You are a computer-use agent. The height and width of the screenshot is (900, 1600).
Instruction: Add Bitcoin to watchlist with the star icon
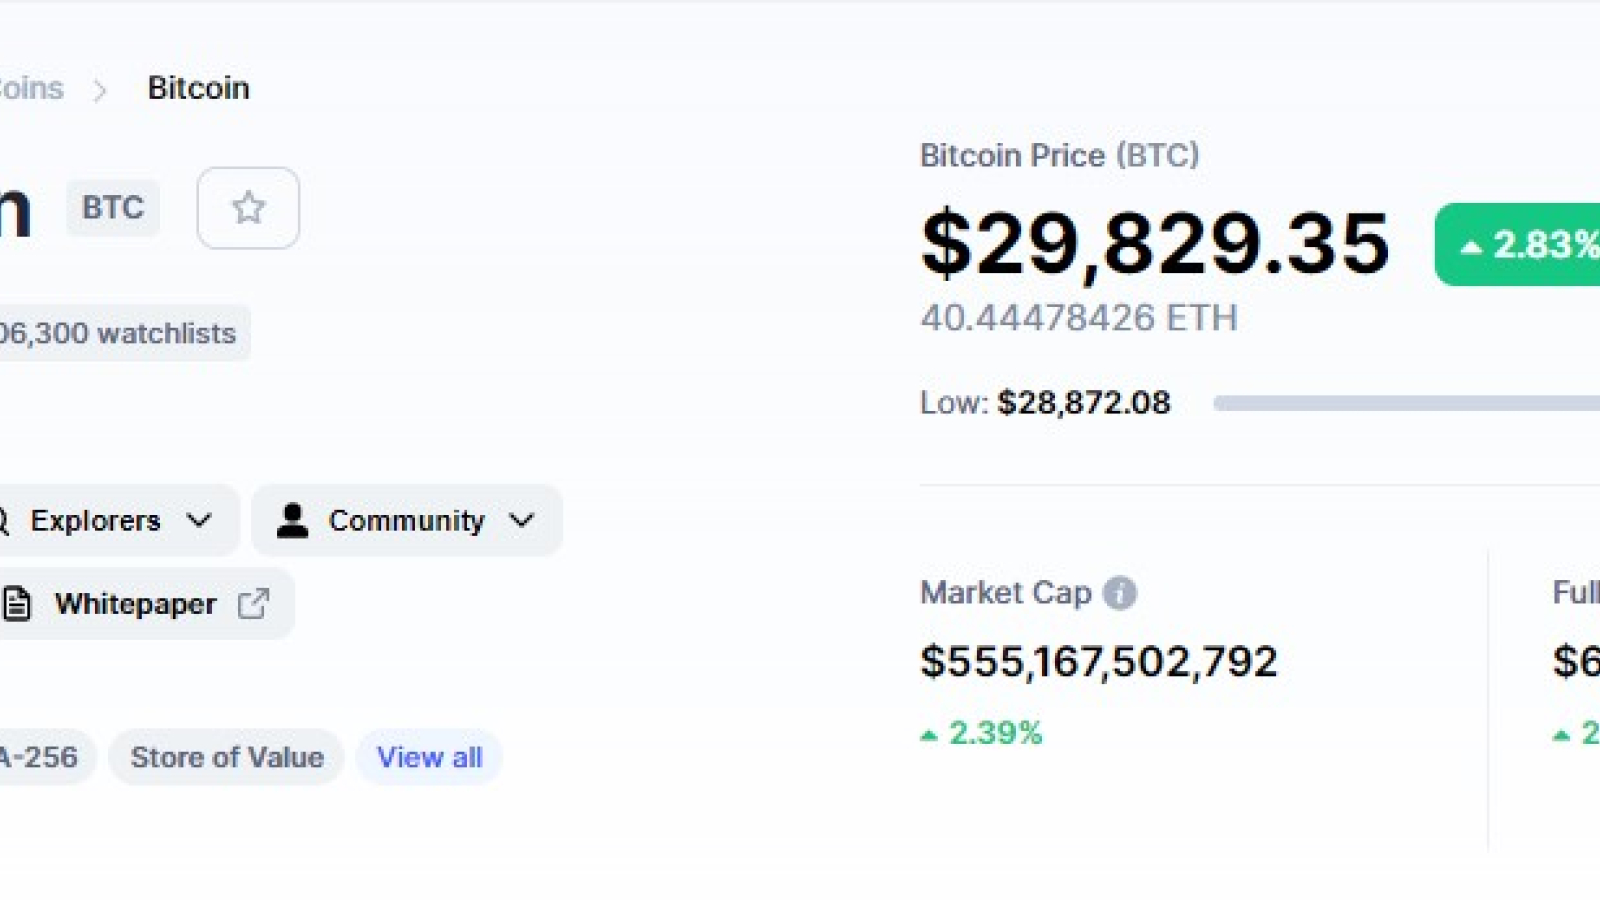(x=248, y=208)
